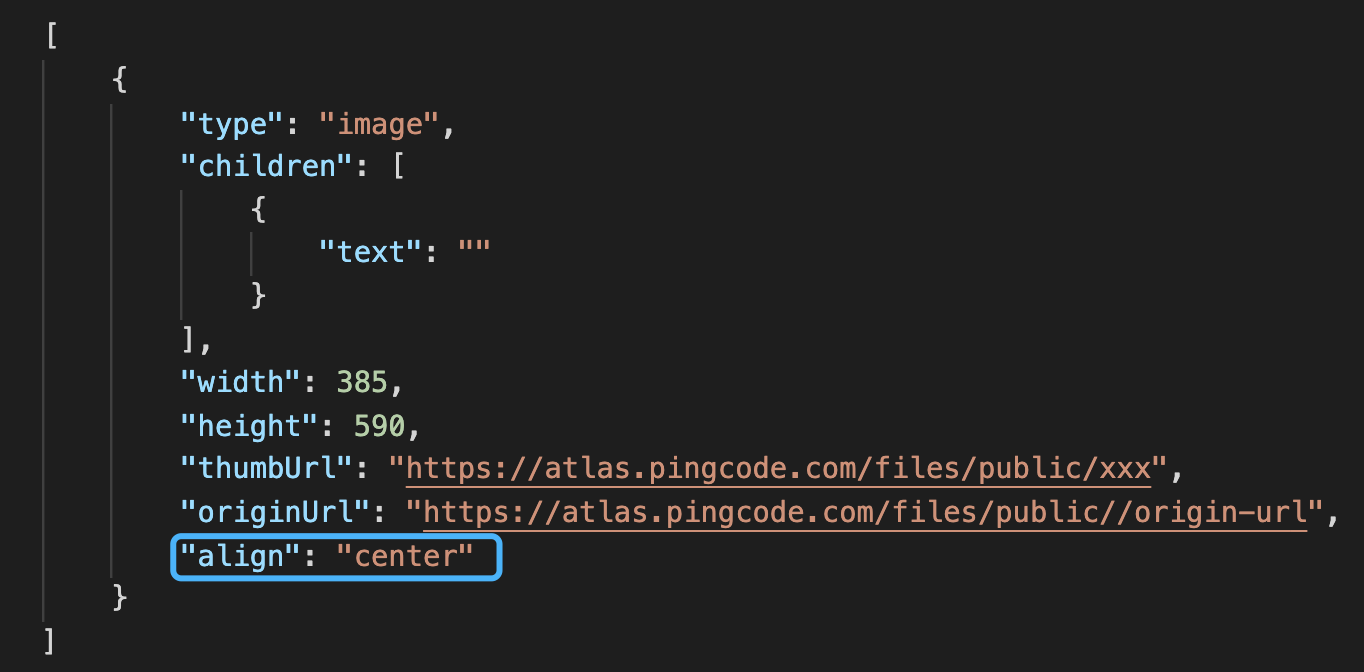The image size is (1364, 672).
Task: Open the thumbUrl atlas.pingcode.com link
Action: pyautogui.click(x=778, y=469)
